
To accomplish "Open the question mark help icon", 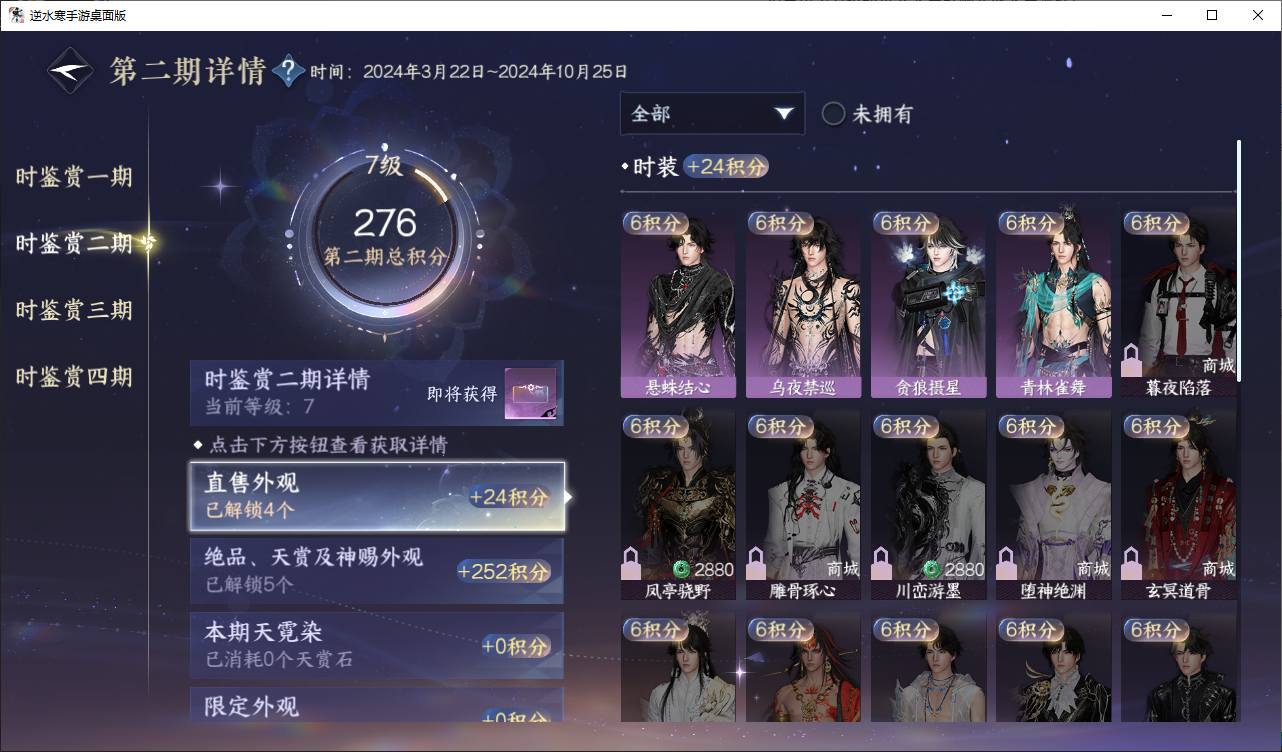I will point(288,71).
